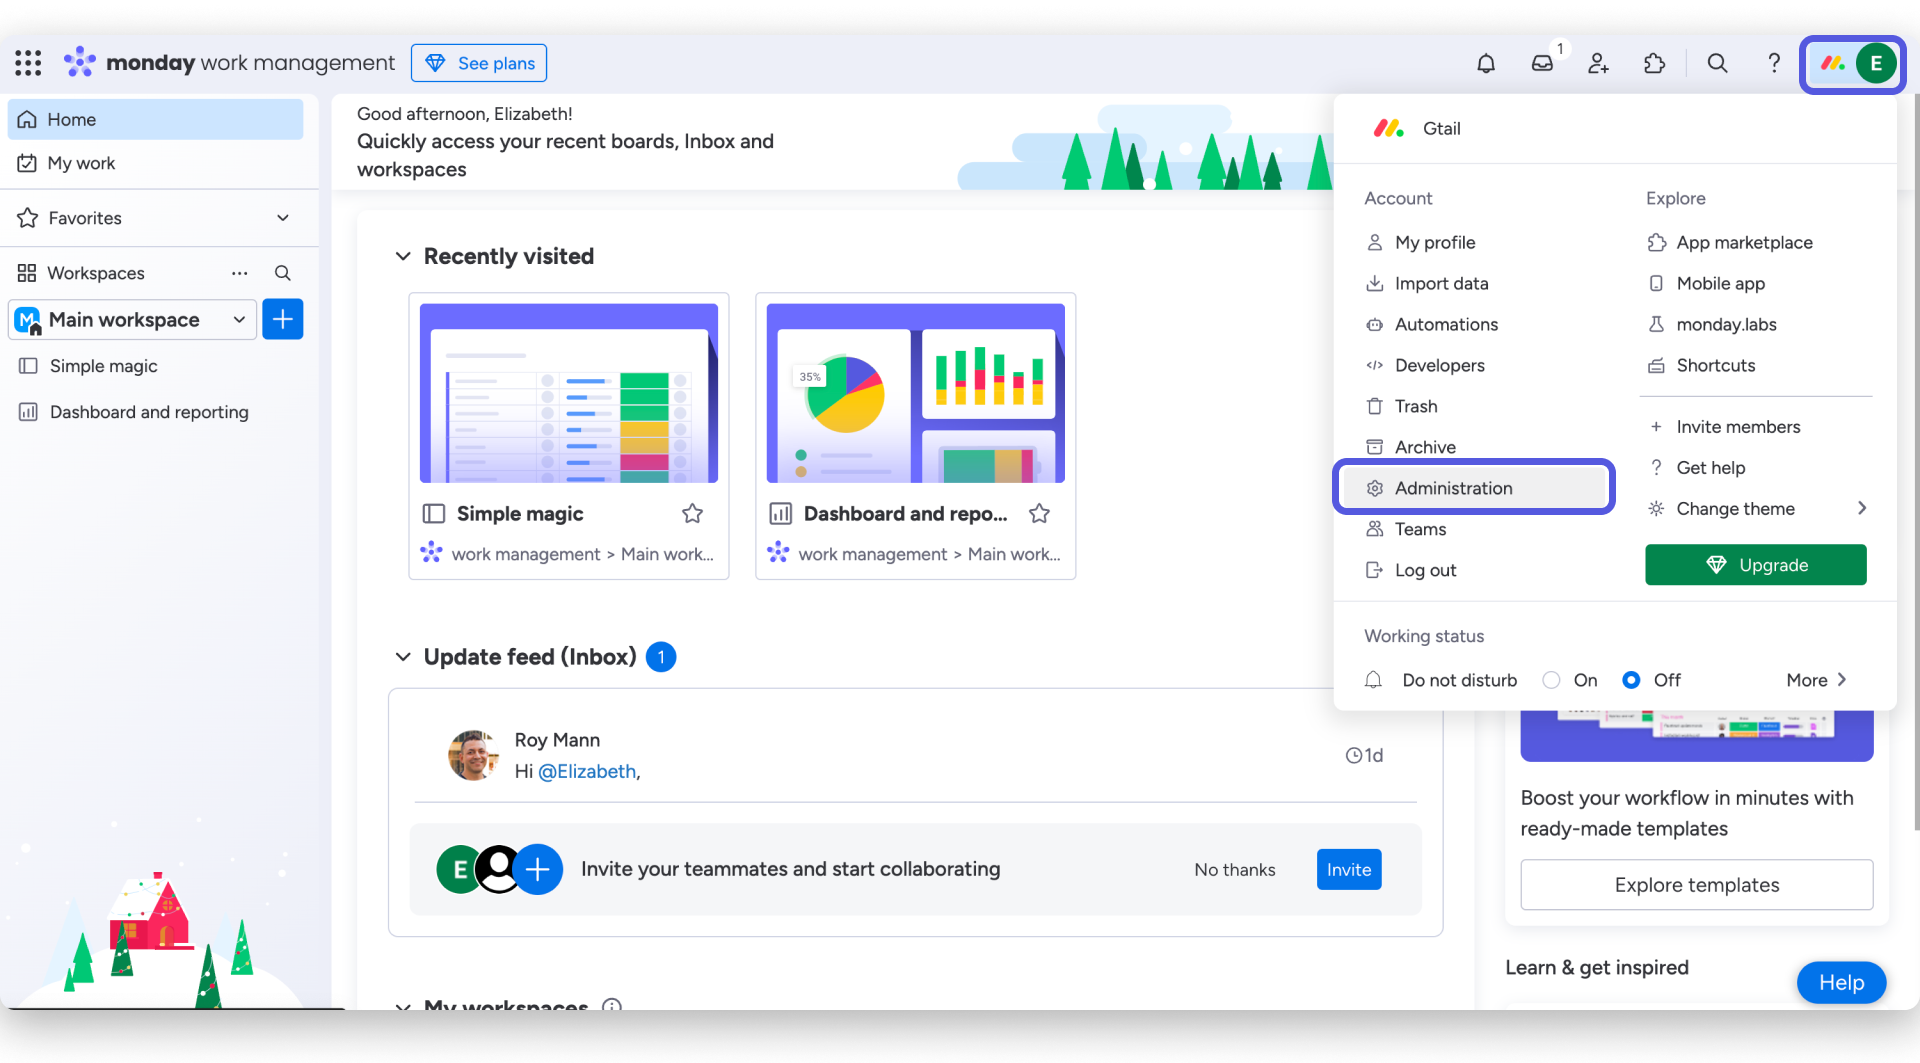The image size is (1920, 1063).
Task: Dismiss invite with No thanks
Action: 1235,870
